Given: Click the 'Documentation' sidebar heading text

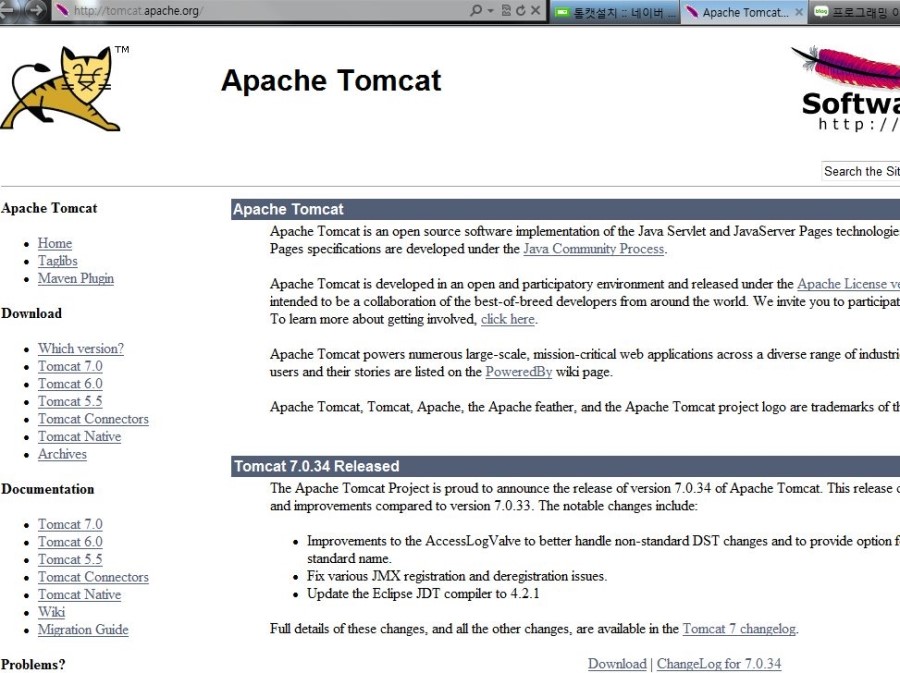Looking at the screenshot, I should [48, 489].
